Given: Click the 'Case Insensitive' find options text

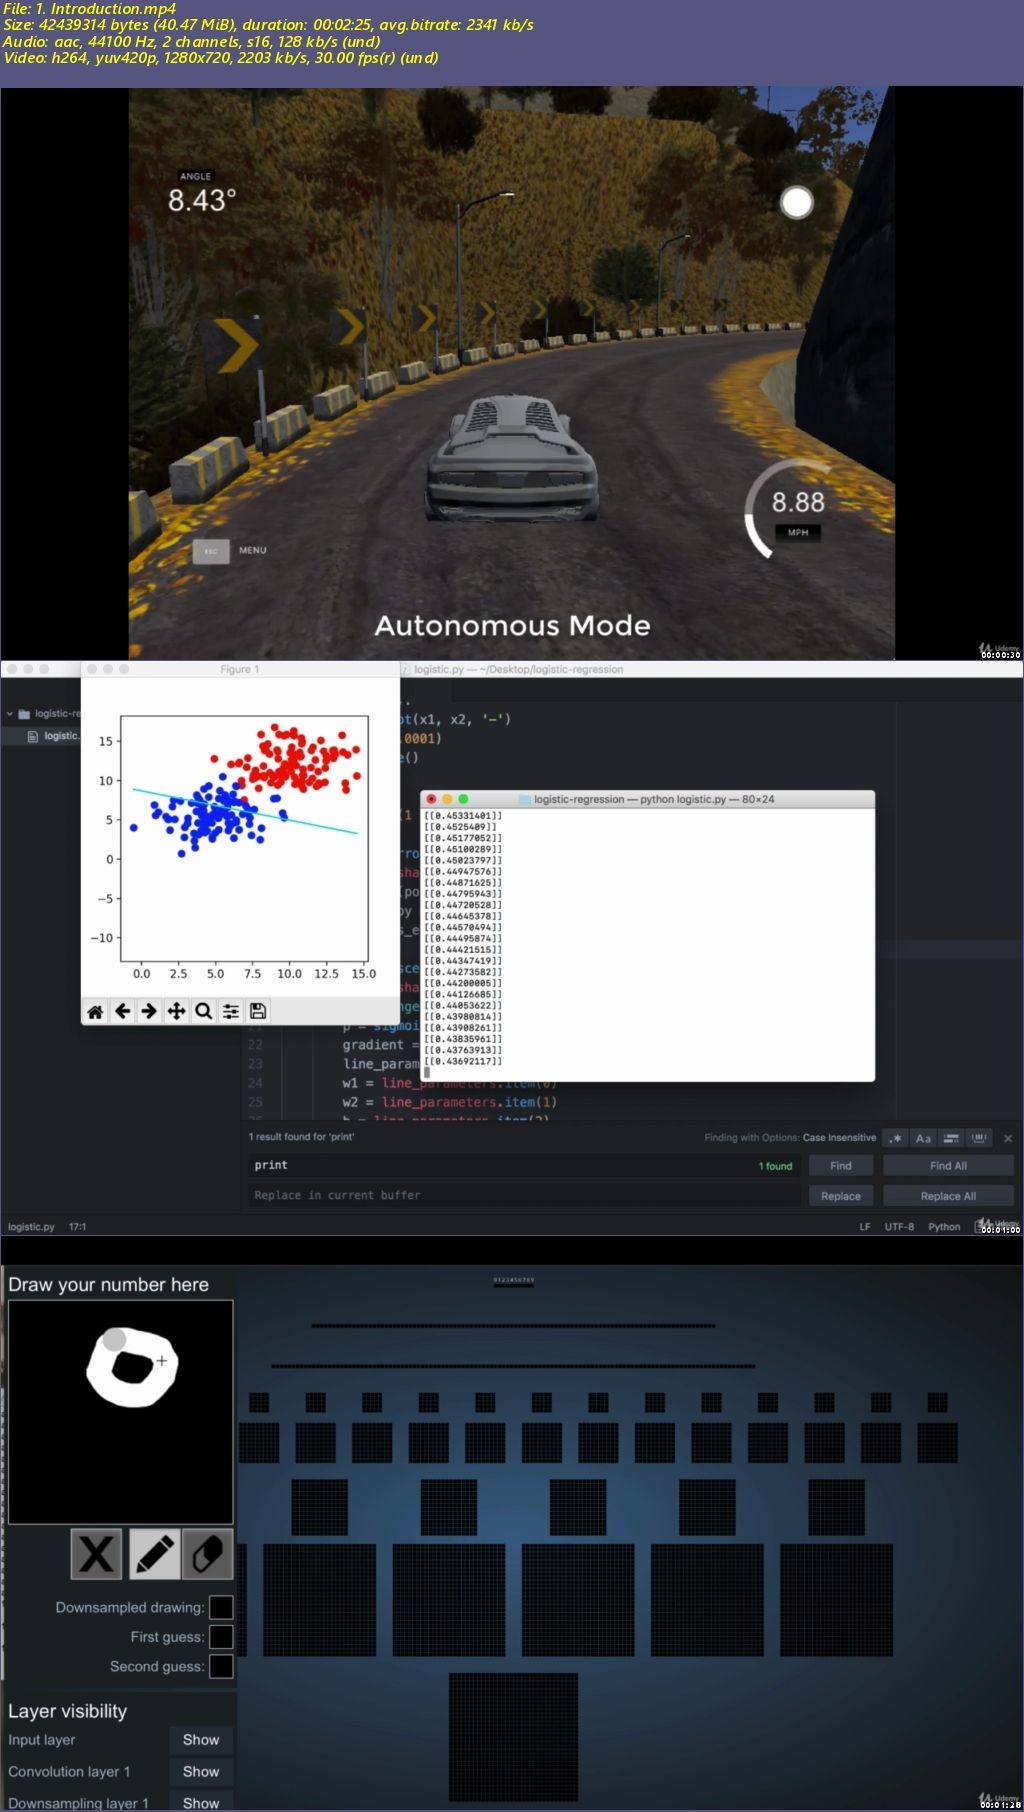Looking at the screenshot, I should coord(839,1138).
